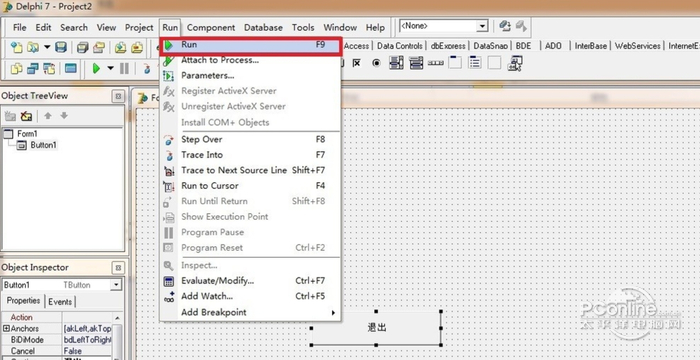Select the ComboBox component in the palette
This screenshot has height=360, width=700.
pos(416,63)
